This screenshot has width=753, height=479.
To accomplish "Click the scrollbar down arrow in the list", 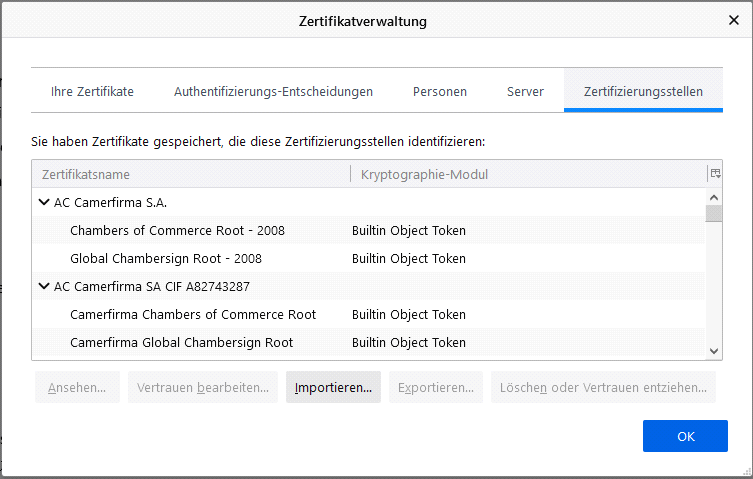I will tap(714, 351).
